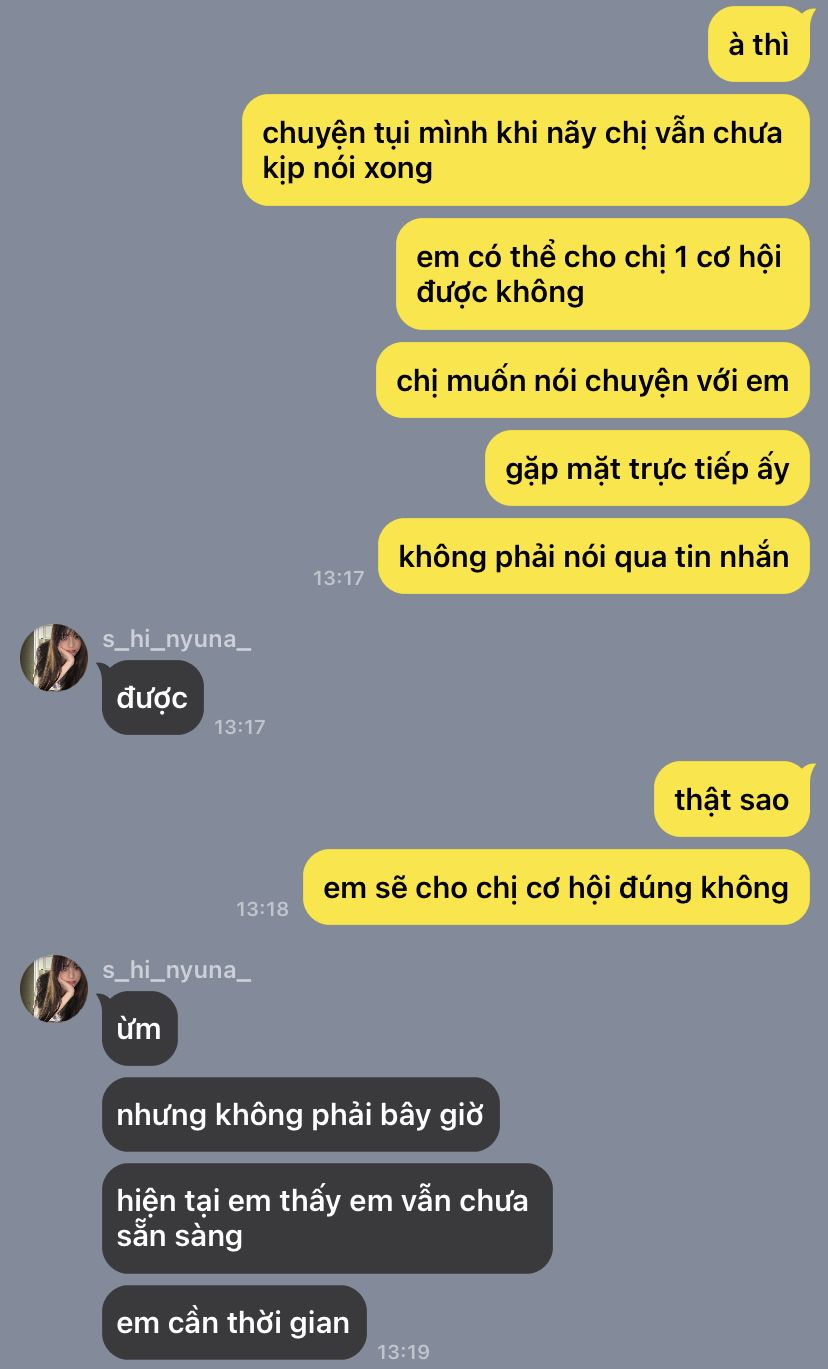Open s_hi_nyuna_ username above "được"
This screenshot has width=828, height=1369.
[176, 639]
